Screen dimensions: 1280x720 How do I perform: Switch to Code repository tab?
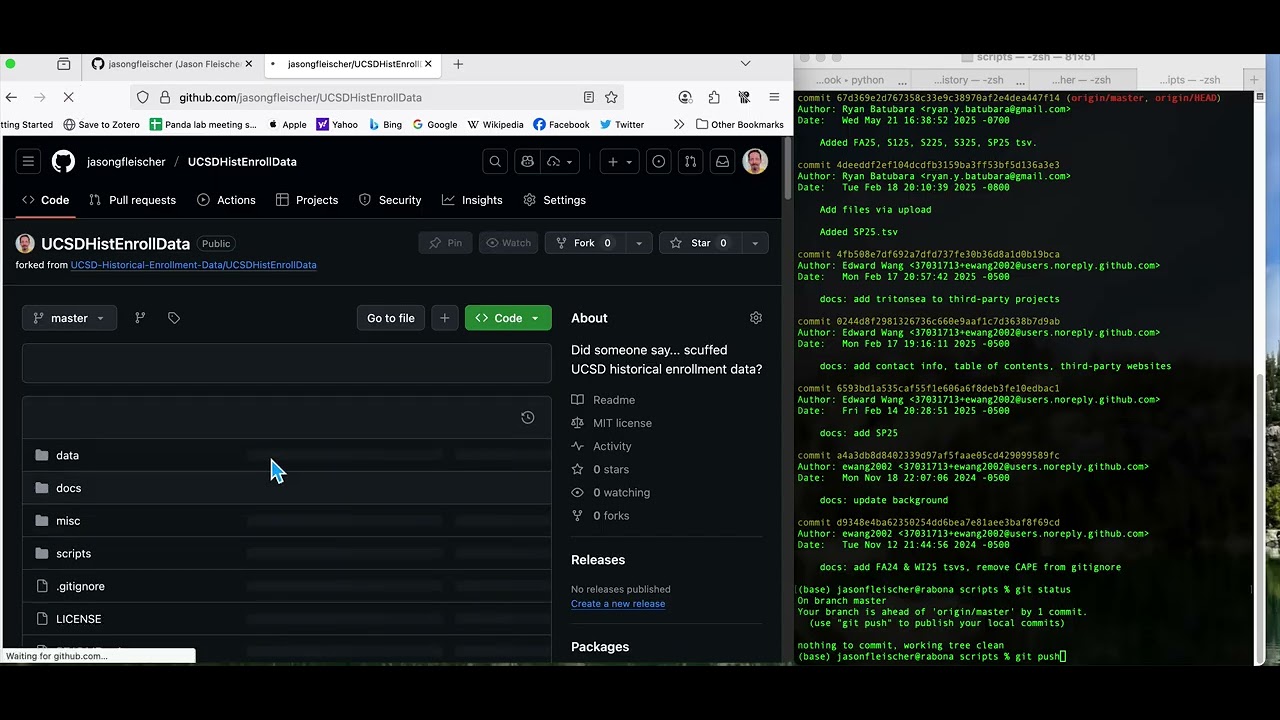45,200
